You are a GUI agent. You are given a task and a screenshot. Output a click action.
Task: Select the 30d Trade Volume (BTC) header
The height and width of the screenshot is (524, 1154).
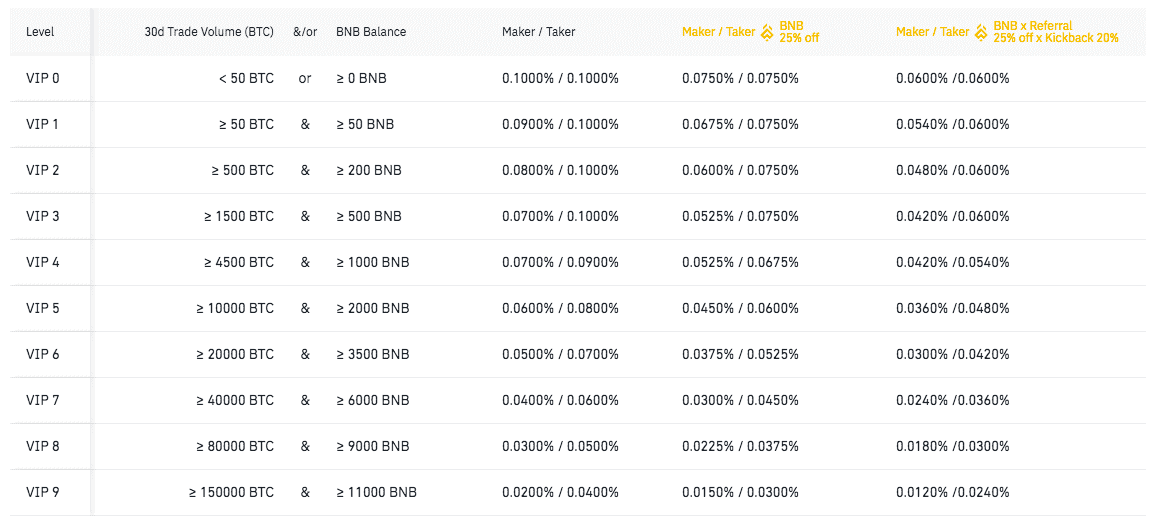coord(209,32)
